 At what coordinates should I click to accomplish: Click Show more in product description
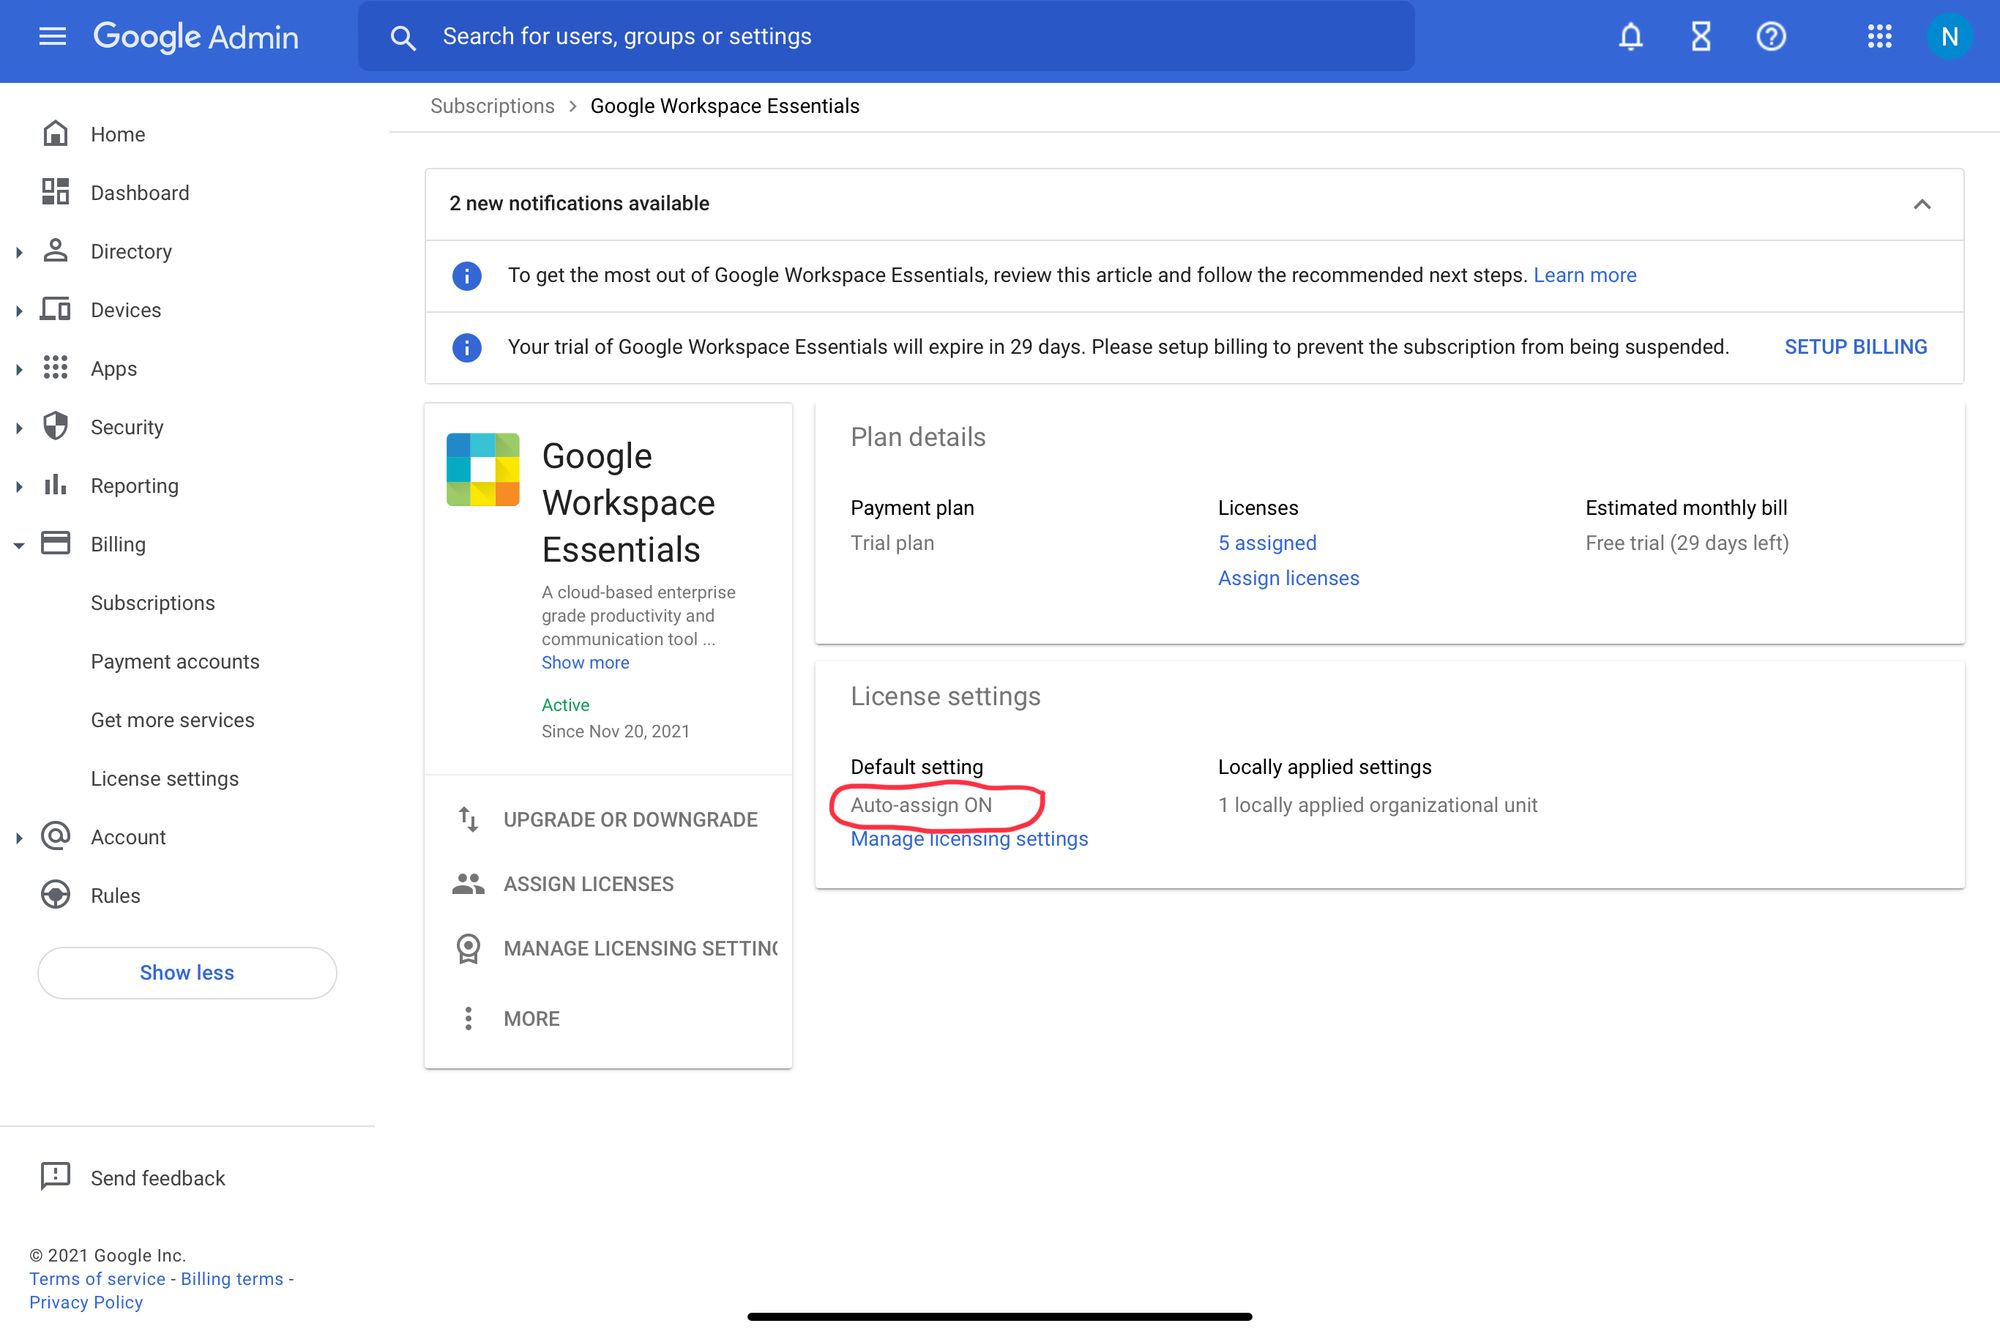pyautogui.click(x=585, y=662)
